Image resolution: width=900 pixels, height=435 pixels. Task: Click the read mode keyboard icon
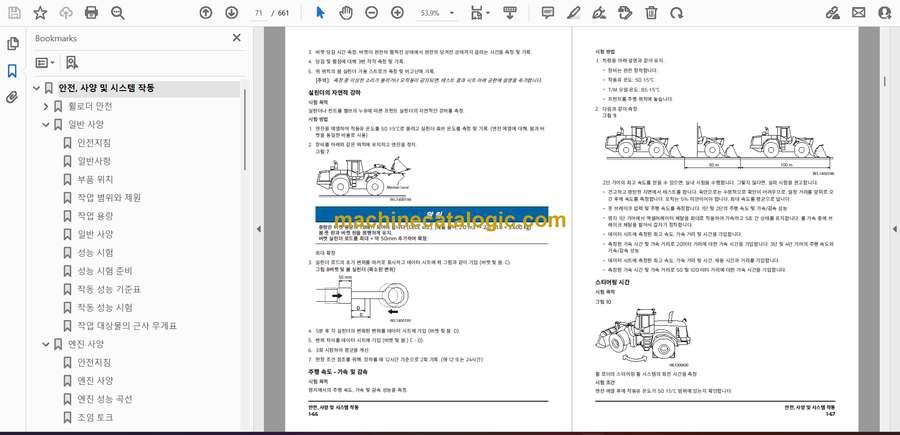509,13
